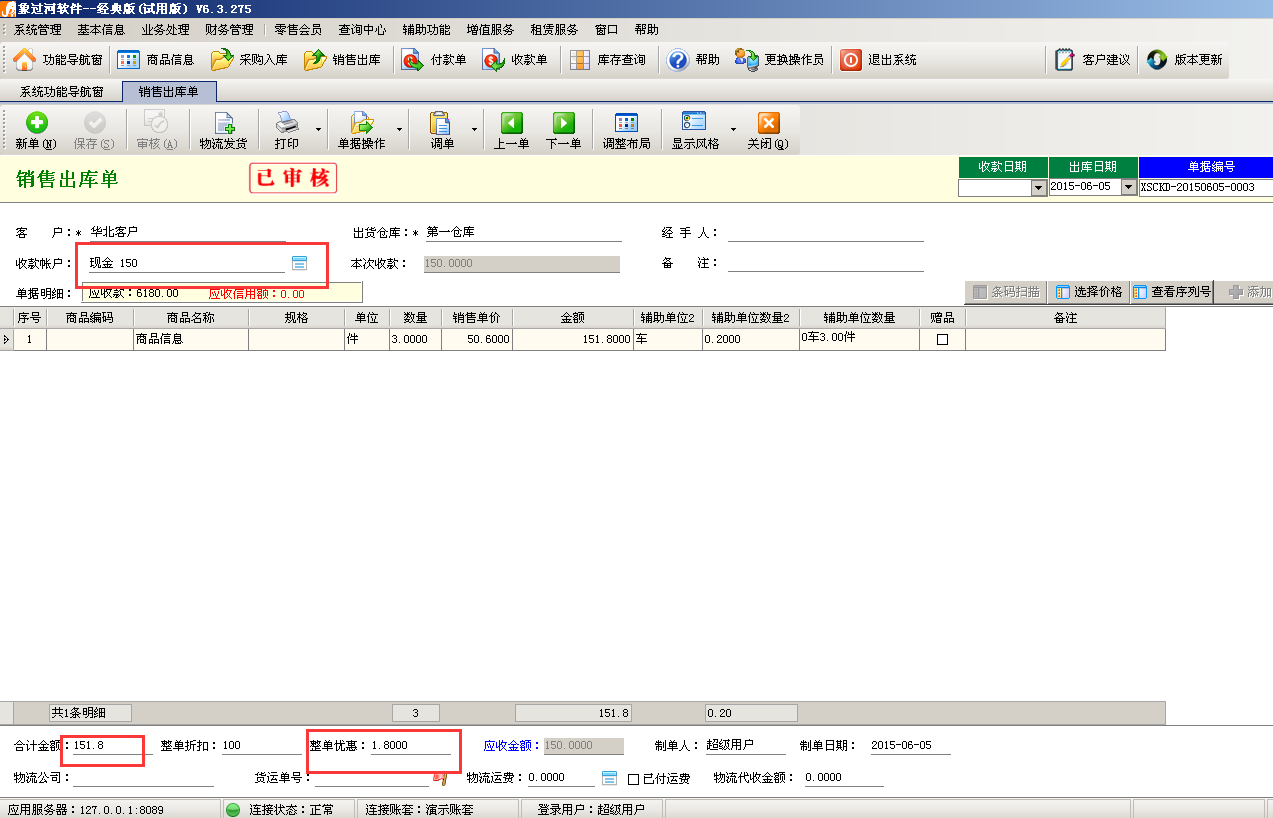
Task: Click the 金额 column header
Action: pyautogui.click(x=573, y=317)
